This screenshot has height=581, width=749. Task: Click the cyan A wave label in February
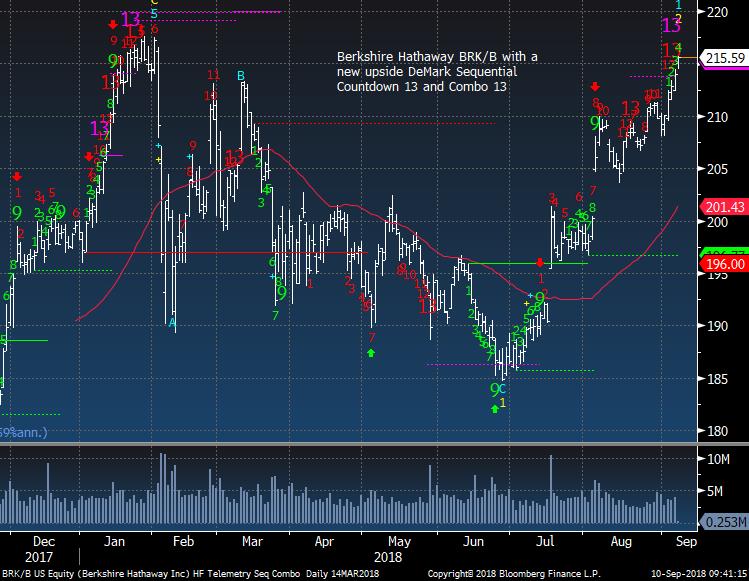pyautogui.click(x=172, y=323)
